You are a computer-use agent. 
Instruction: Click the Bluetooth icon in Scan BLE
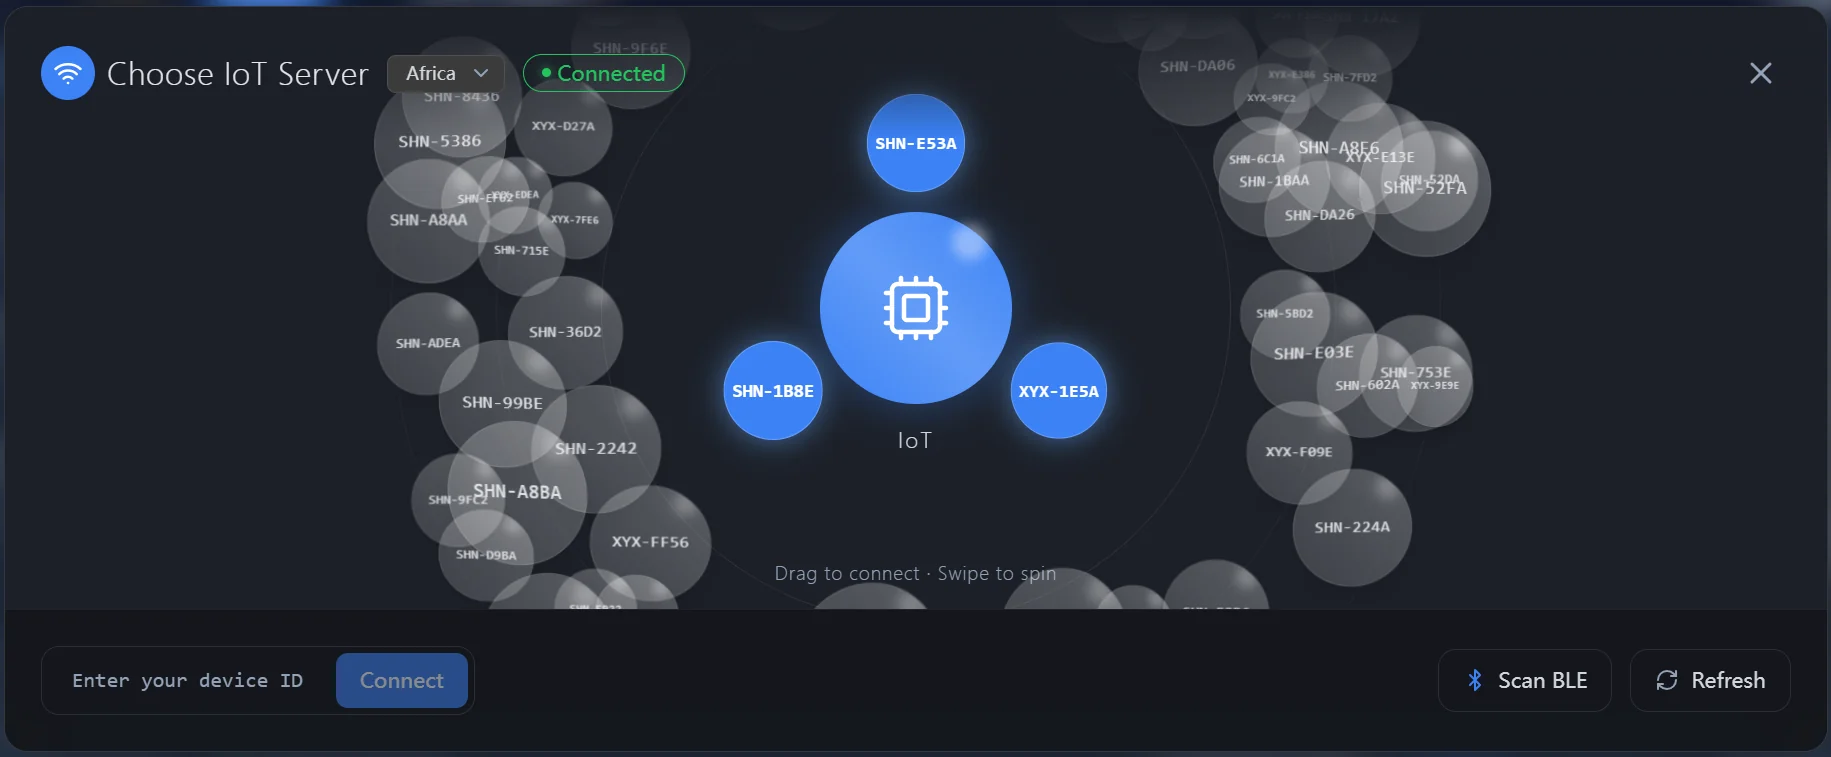tap(1474, 681)
